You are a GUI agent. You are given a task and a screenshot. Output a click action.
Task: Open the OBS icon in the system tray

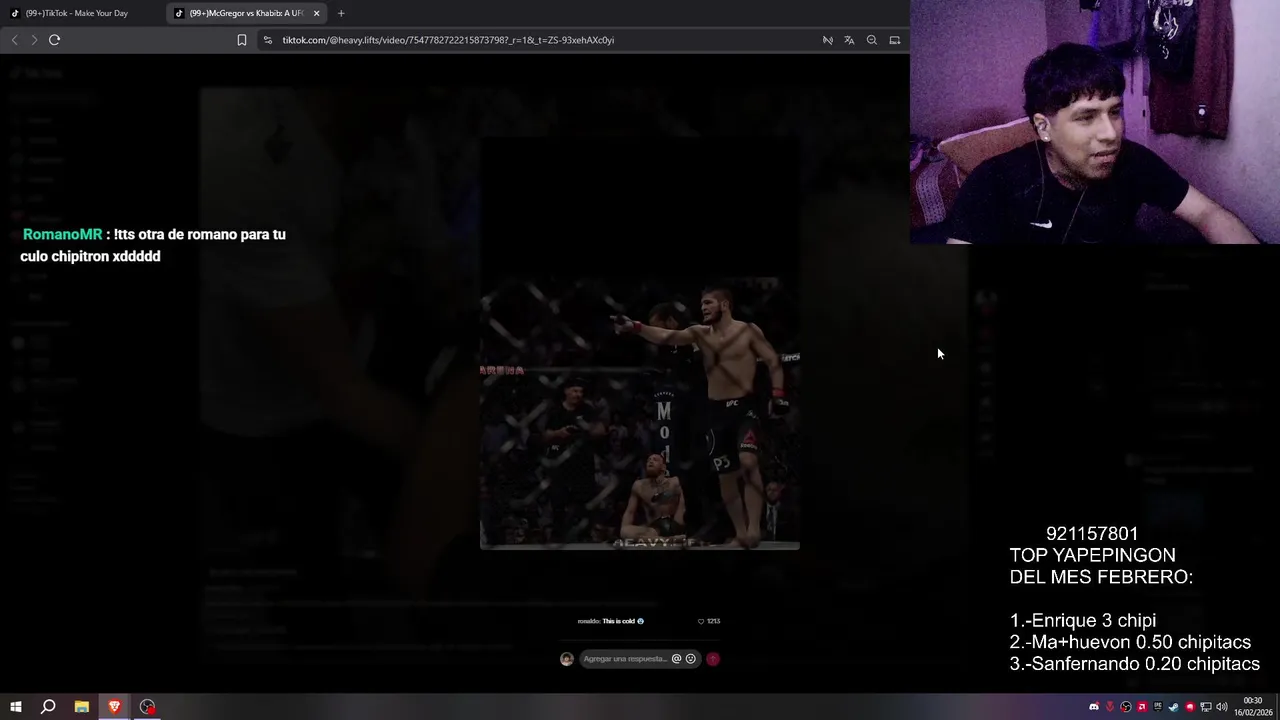tap(1126, 707)
